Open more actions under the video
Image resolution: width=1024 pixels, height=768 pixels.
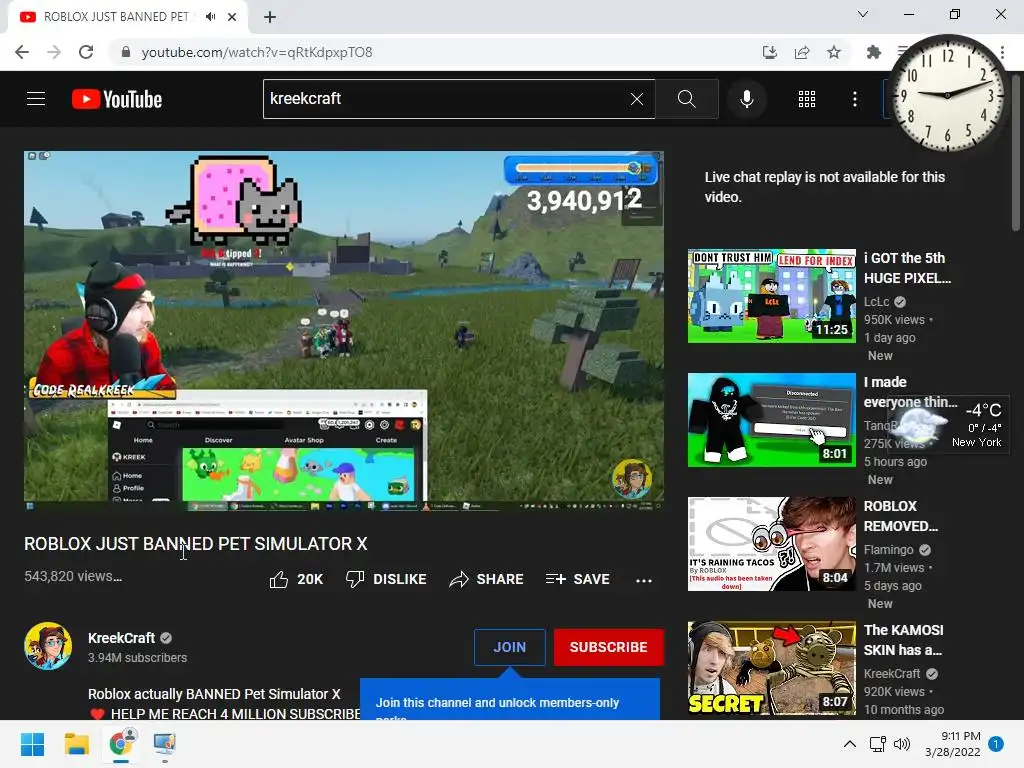(x=644, y=581)
